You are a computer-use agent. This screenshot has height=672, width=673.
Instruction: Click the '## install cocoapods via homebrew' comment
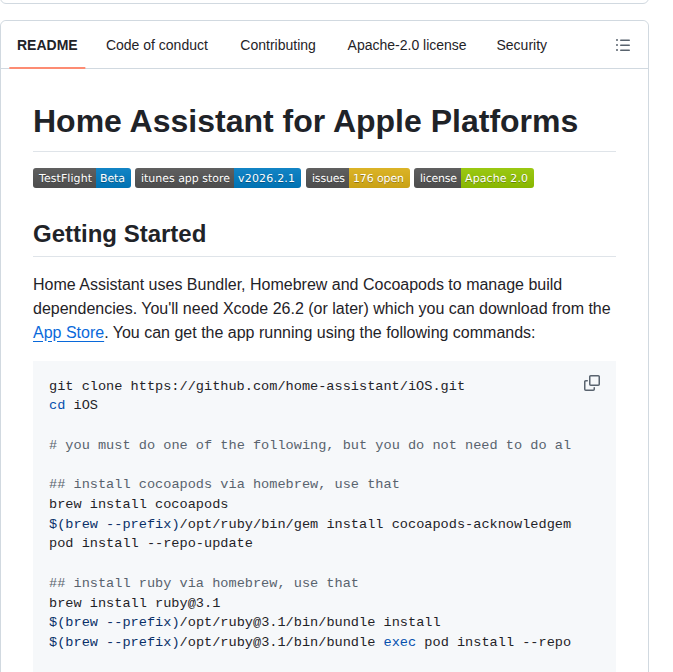click(224, 484)
